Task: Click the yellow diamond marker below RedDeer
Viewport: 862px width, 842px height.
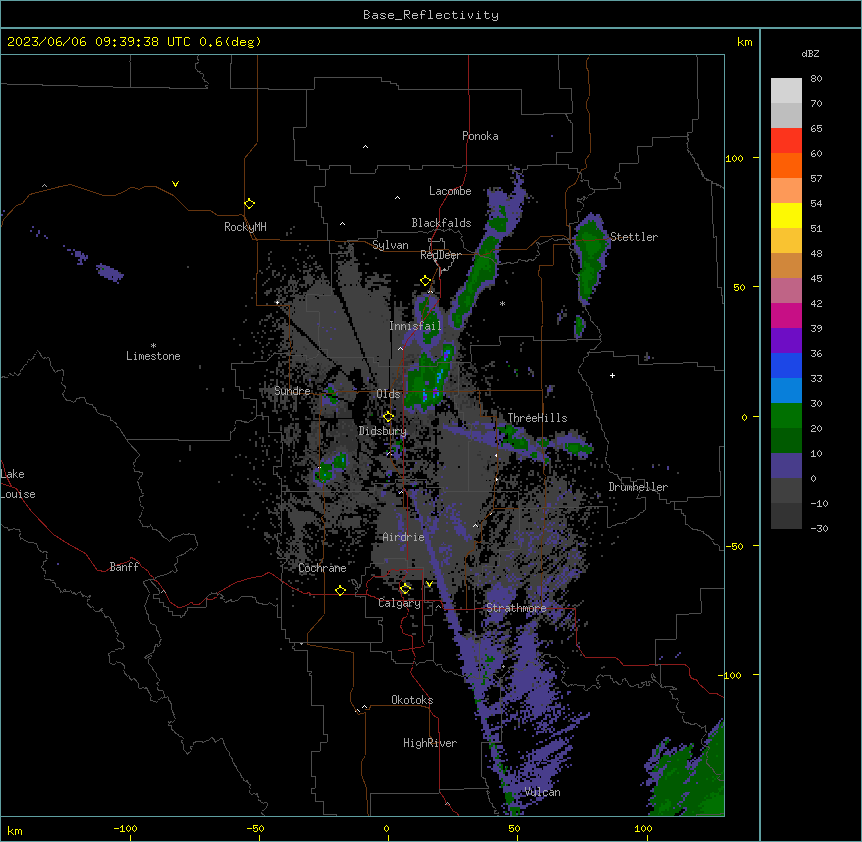Action: point(425,281)
